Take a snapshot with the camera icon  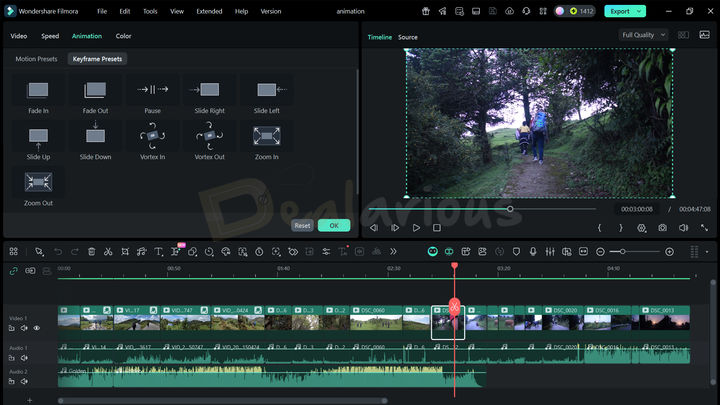pyautogui.click(x=663, y=228)
